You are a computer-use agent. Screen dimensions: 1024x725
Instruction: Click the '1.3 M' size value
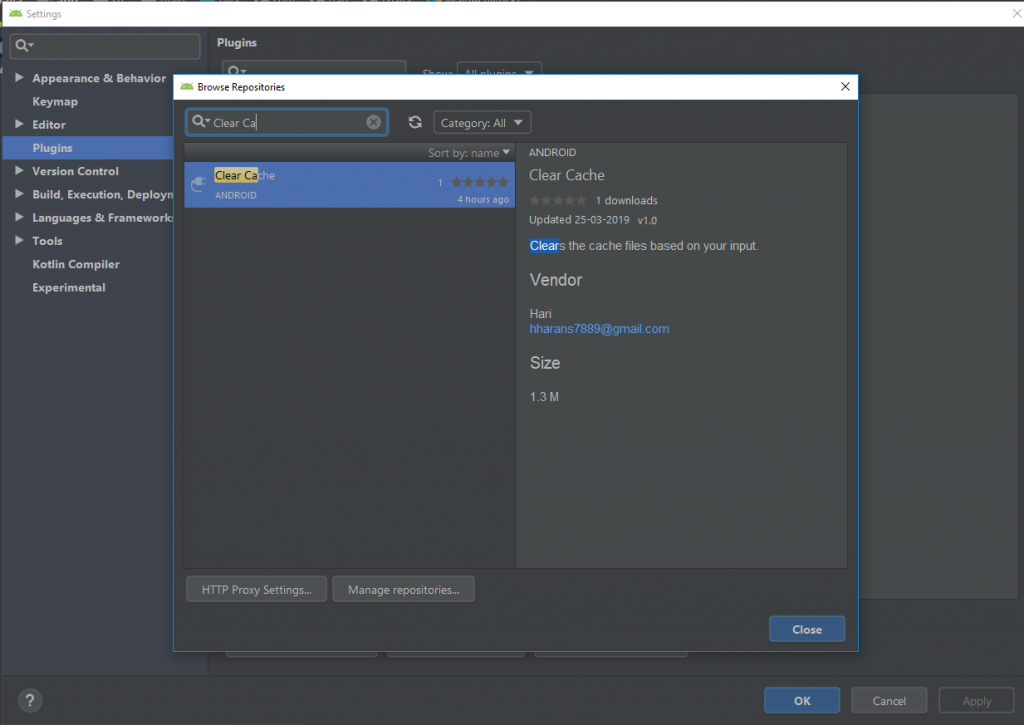(x=544, y=396)
